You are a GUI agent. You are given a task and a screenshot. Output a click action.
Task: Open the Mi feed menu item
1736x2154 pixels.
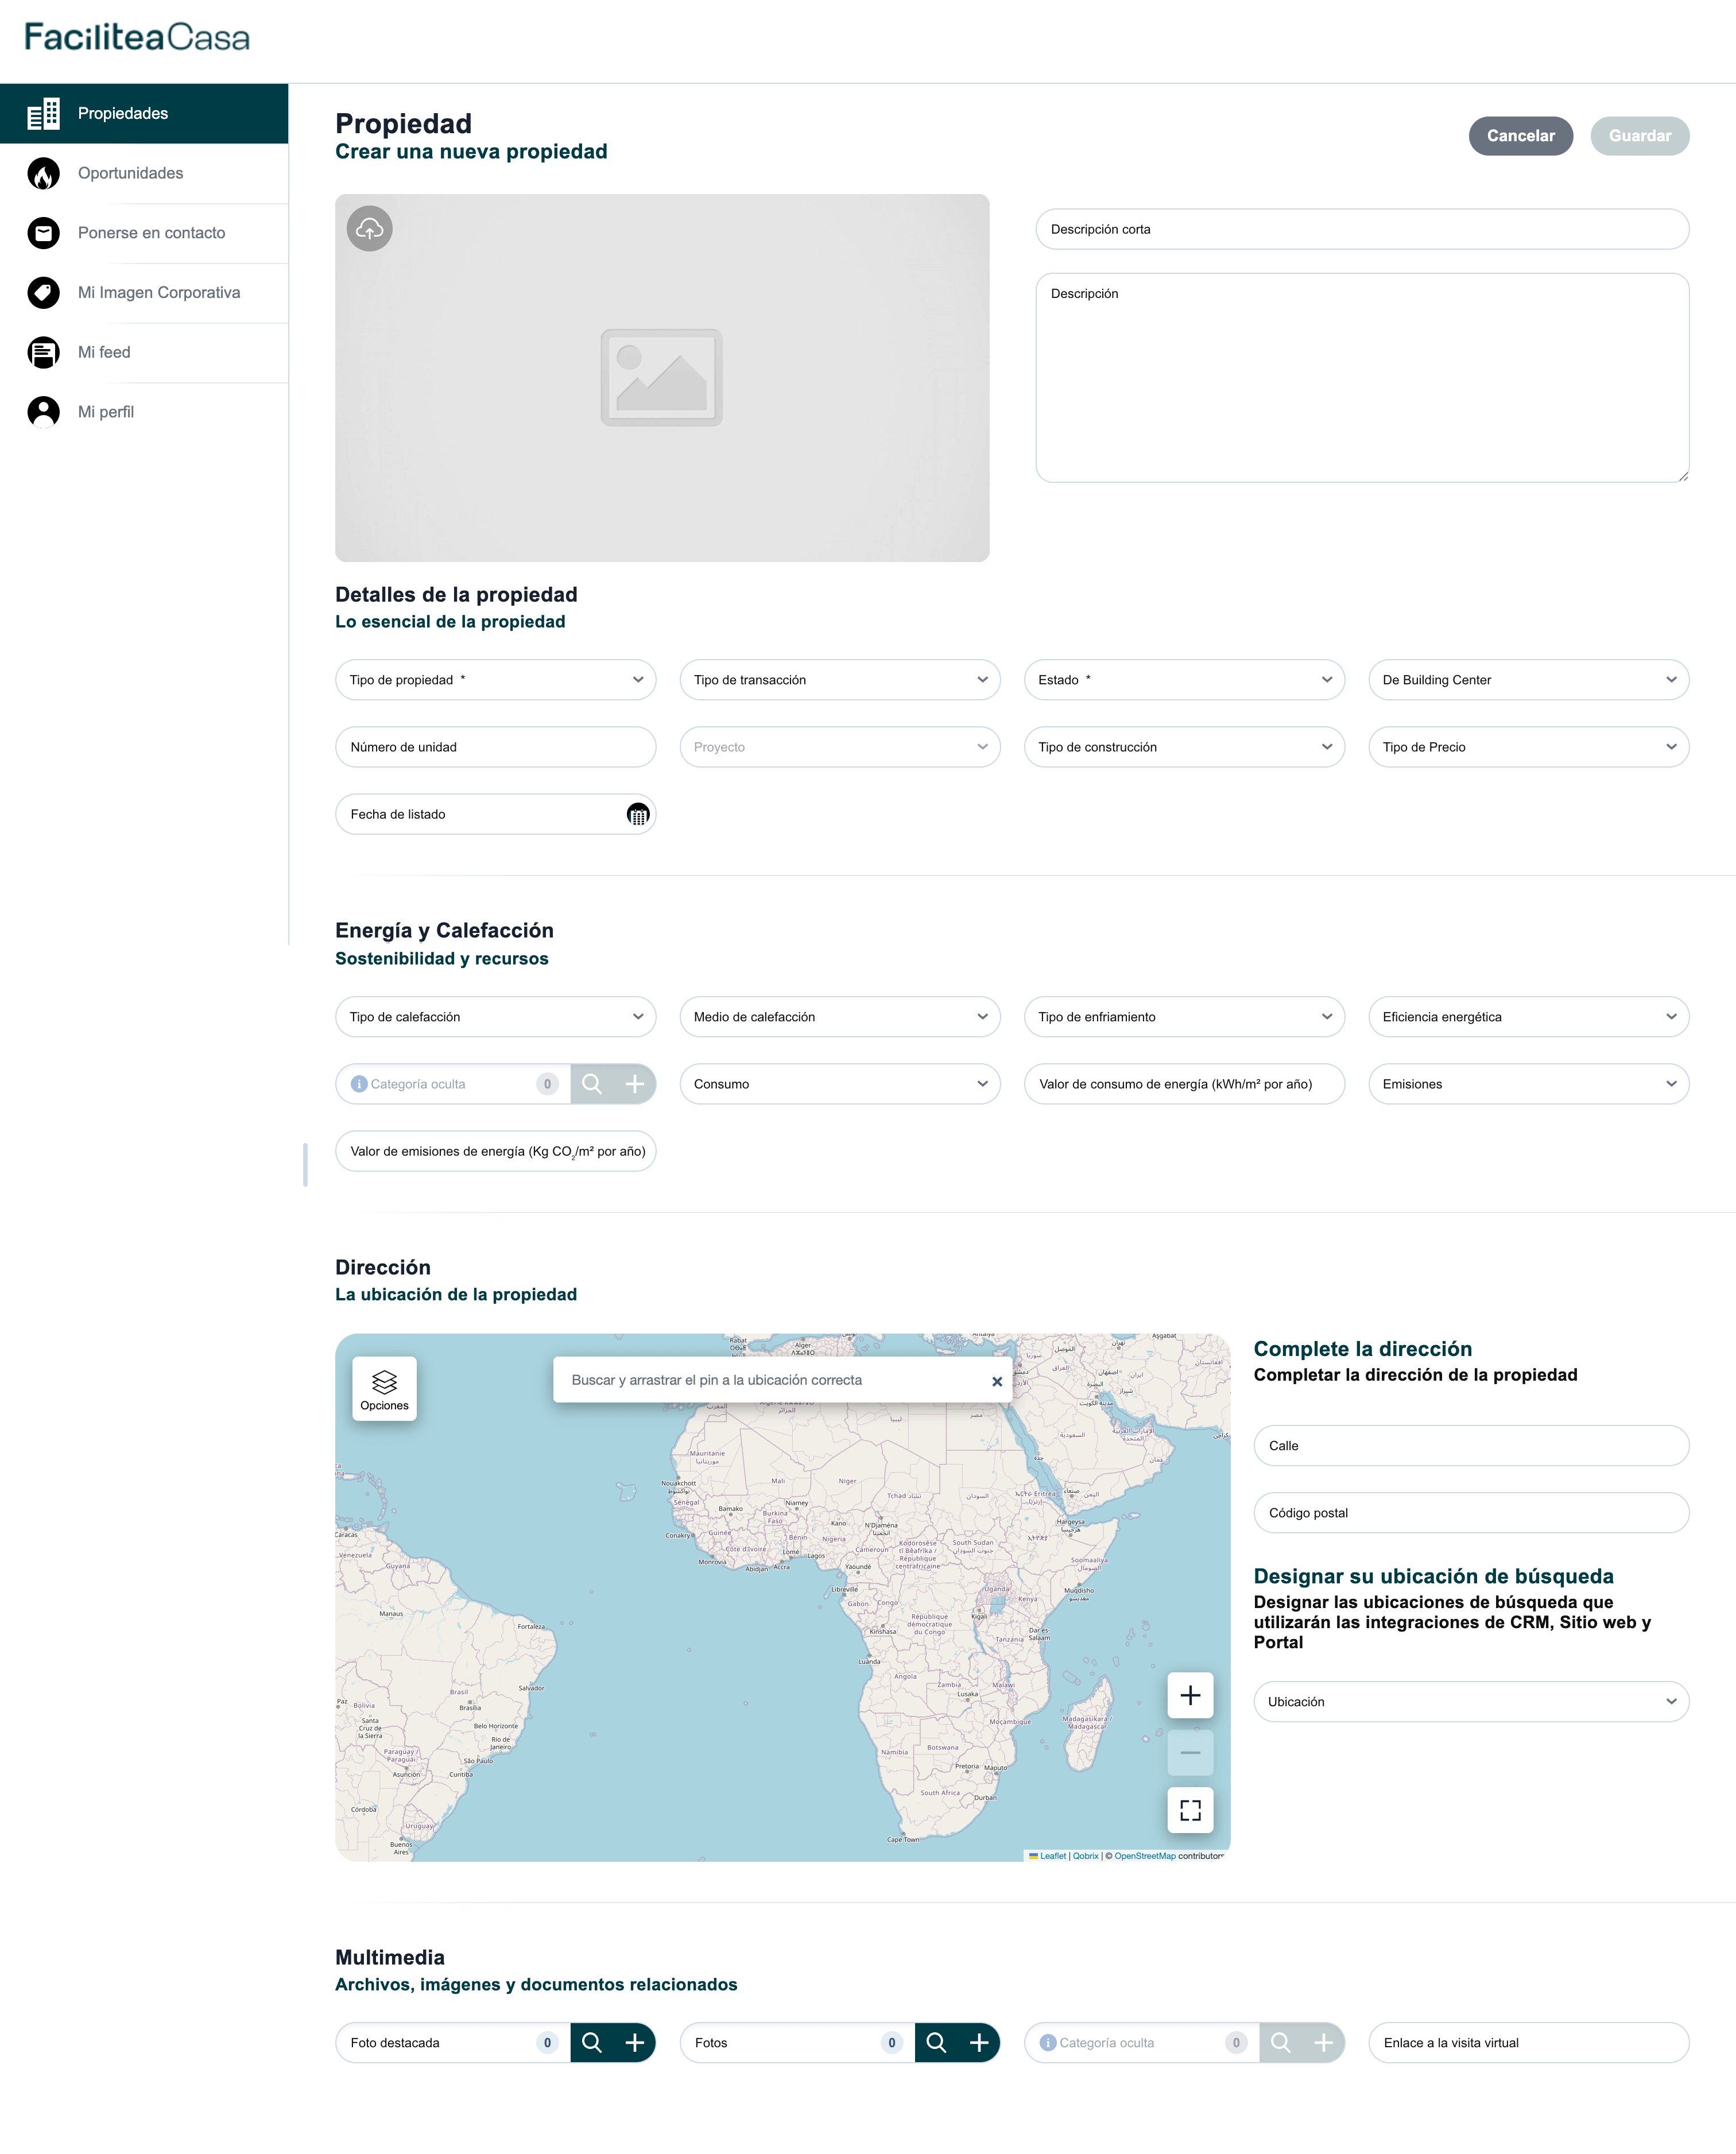tap(104, 353)
